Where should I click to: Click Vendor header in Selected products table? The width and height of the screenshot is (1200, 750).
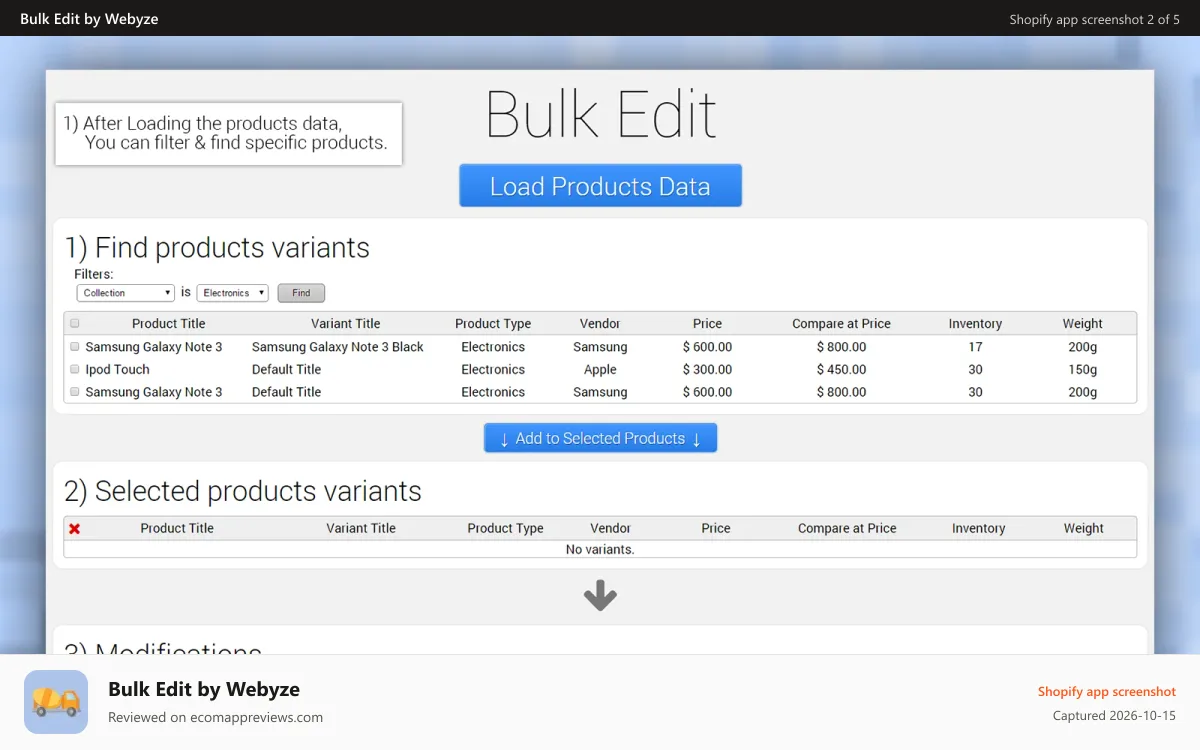610,528
